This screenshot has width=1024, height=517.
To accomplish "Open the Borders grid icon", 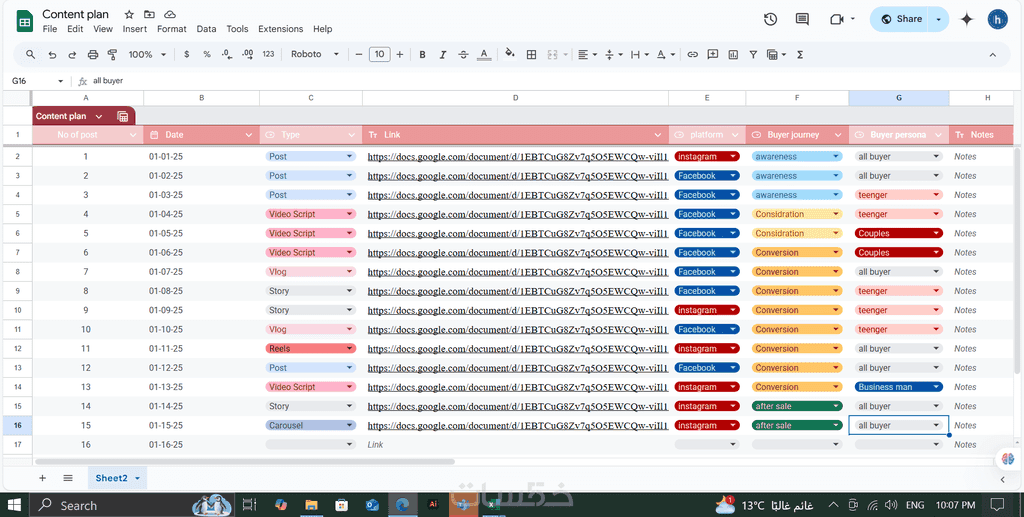I will [x=532, y=55].
